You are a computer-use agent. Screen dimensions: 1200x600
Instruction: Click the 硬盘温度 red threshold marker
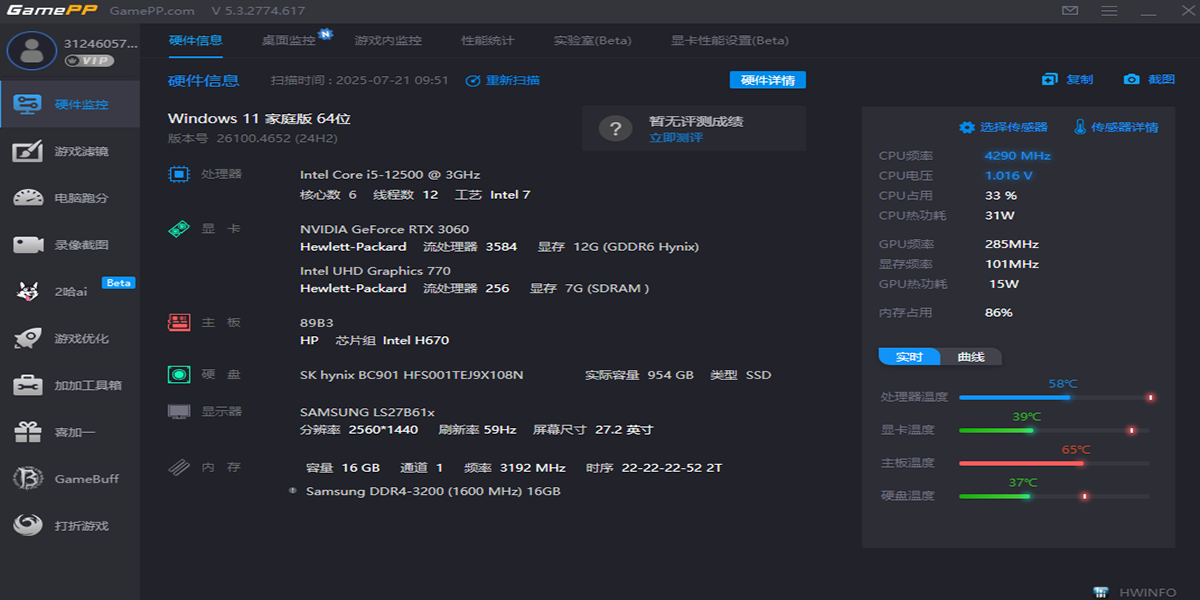point(1083,496)
